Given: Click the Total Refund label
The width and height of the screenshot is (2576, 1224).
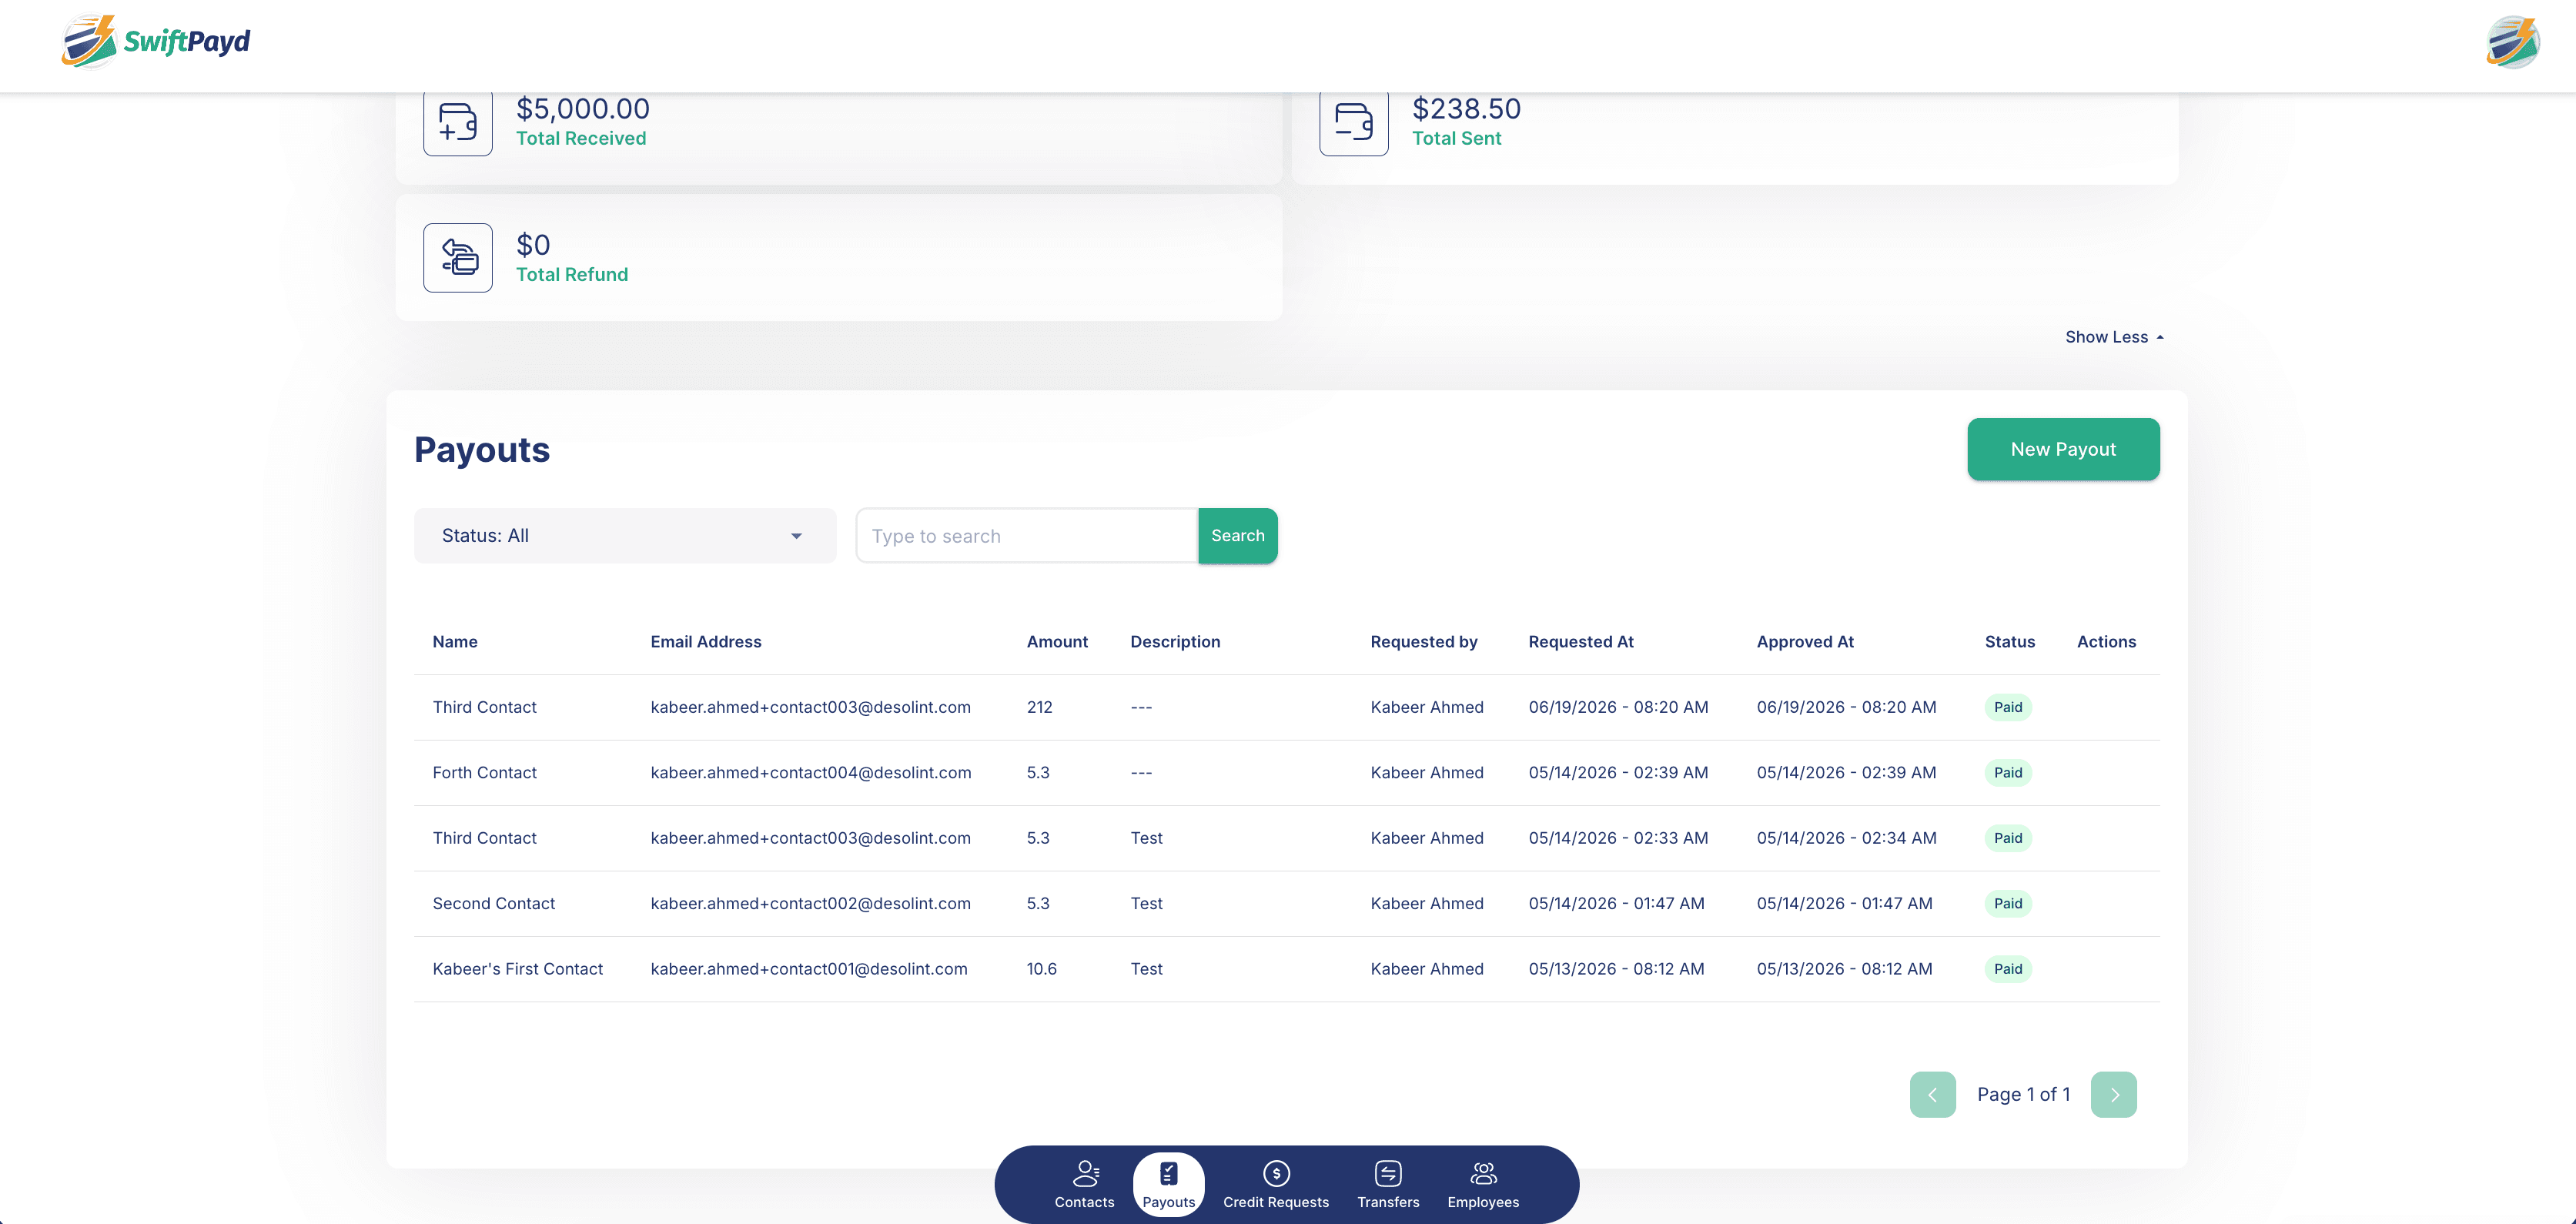Looking at the screenshot, I should click(x=572, y=275).
